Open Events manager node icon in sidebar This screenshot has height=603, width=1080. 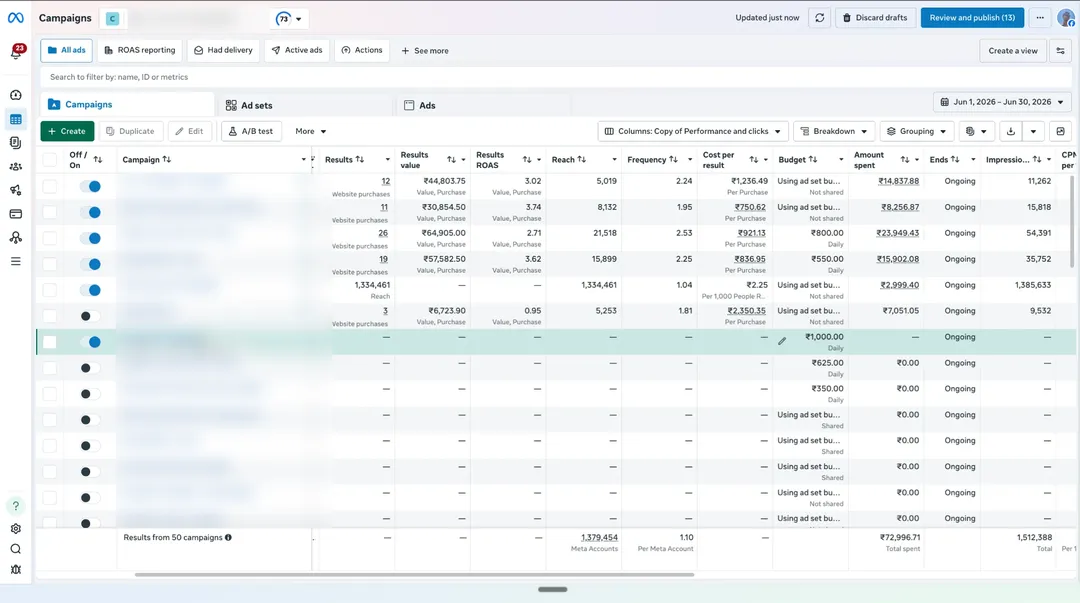coord(16,238)
